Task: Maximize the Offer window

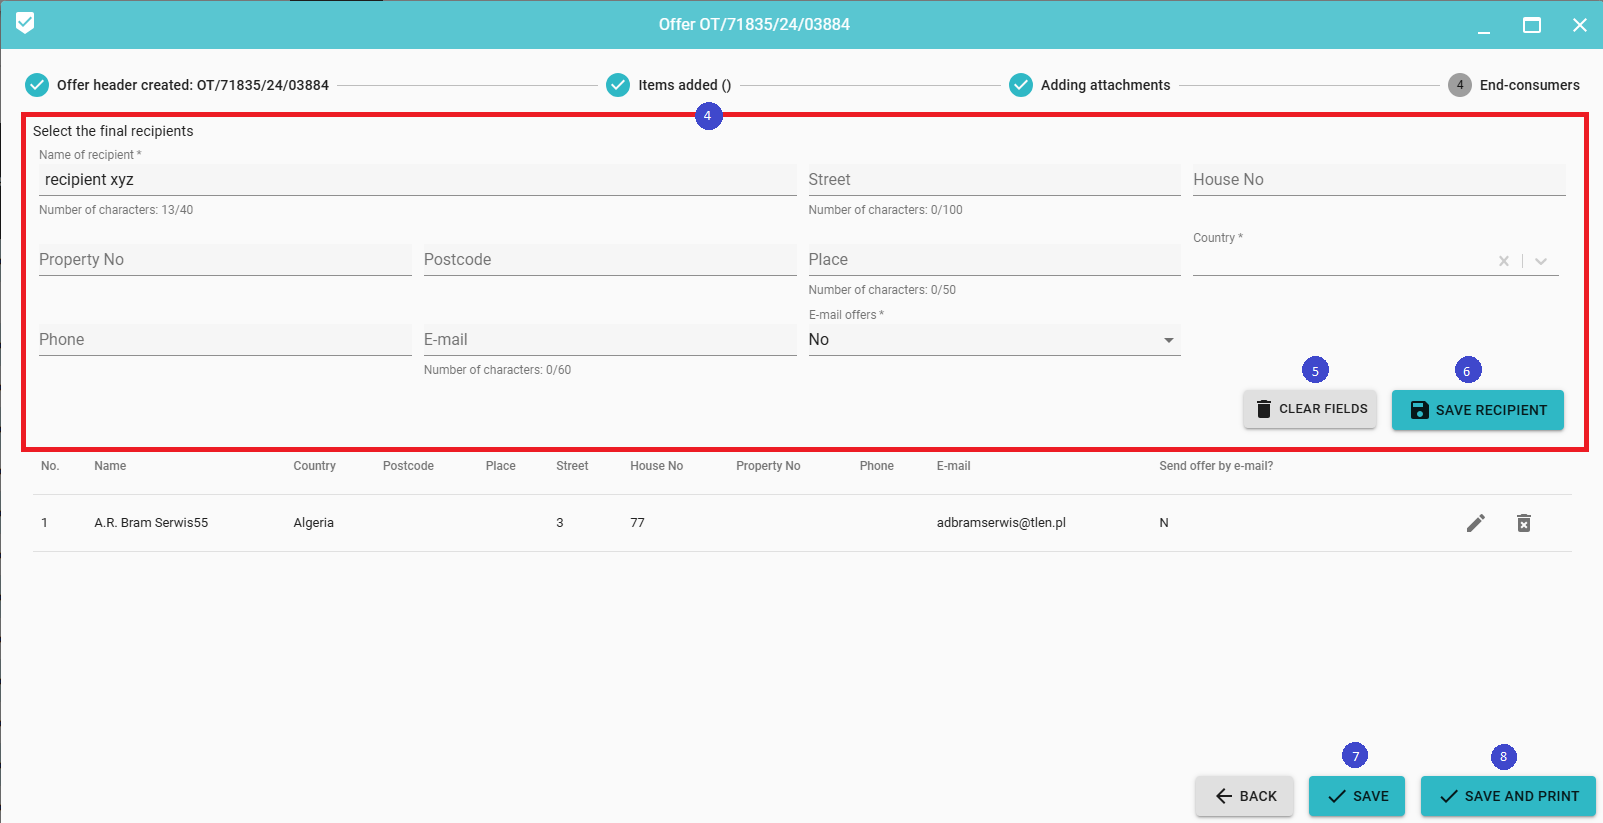Action: 1531,25
